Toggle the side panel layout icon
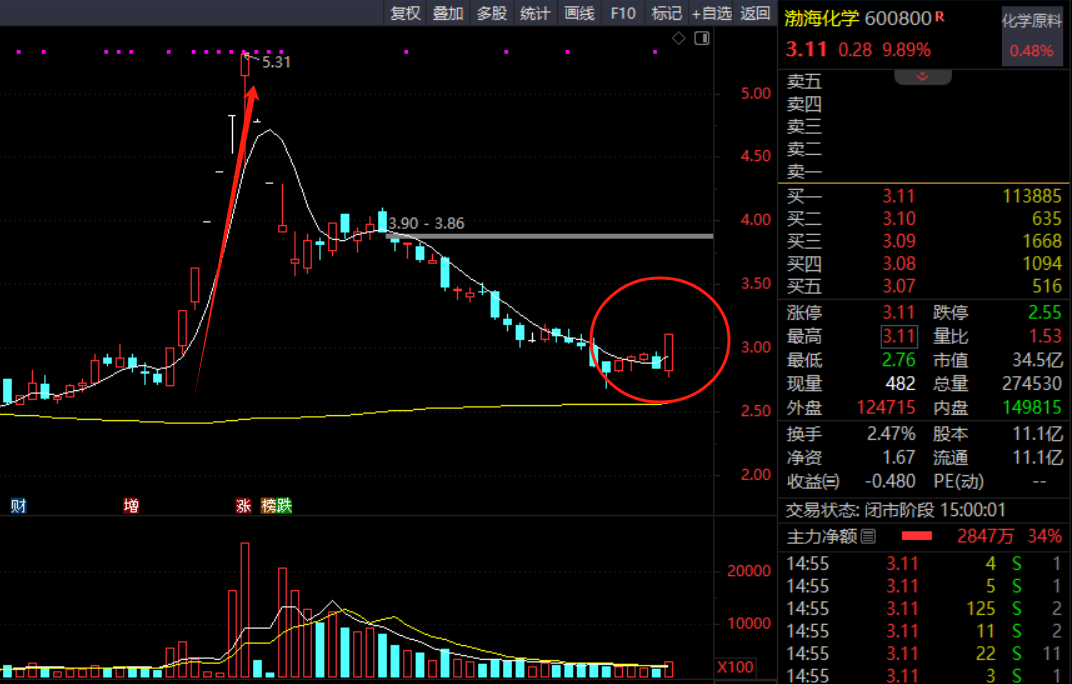This screenshot has height=684, width=1072. click(x=701, y=38)
